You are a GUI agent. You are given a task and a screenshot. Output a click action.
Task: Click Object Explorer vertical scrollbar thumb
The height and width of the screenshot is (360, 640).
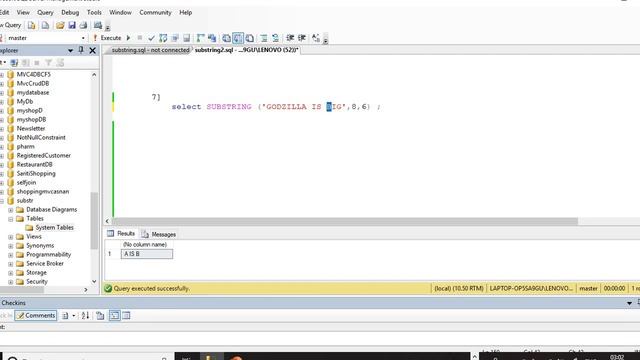point(94,220)
